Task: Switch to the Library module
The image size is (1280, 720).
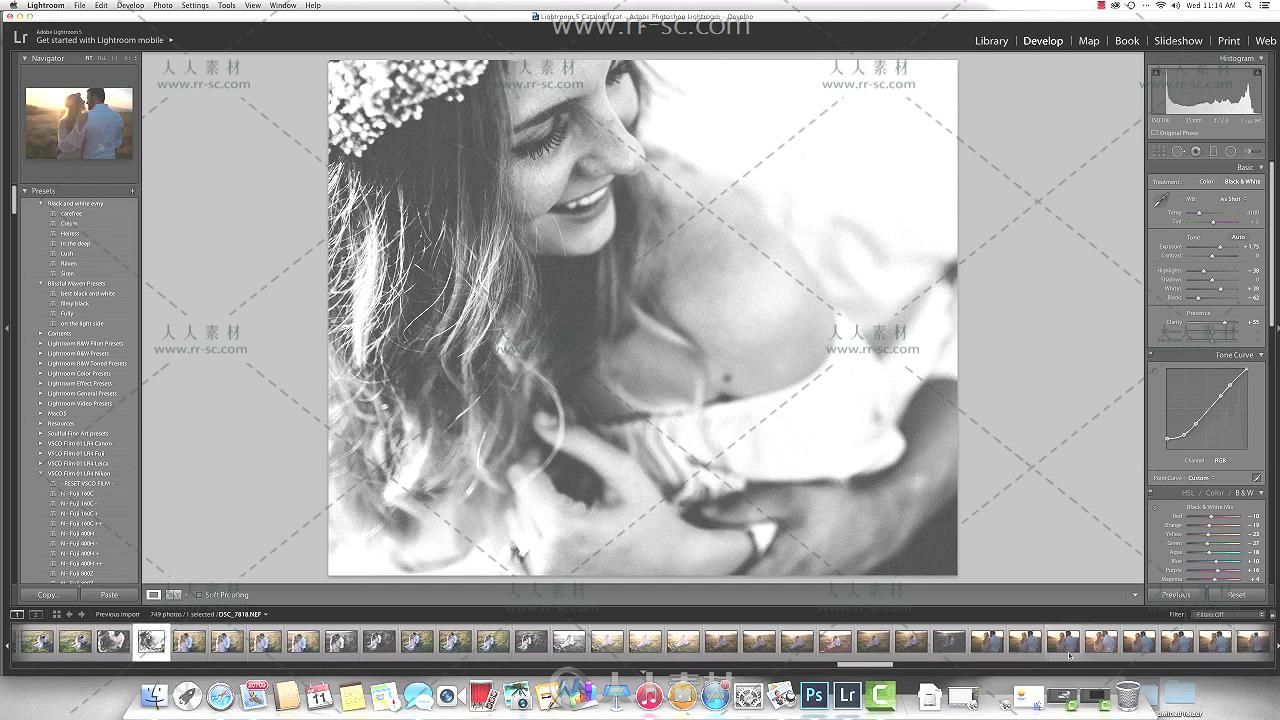Action: [x=991, y=41]
